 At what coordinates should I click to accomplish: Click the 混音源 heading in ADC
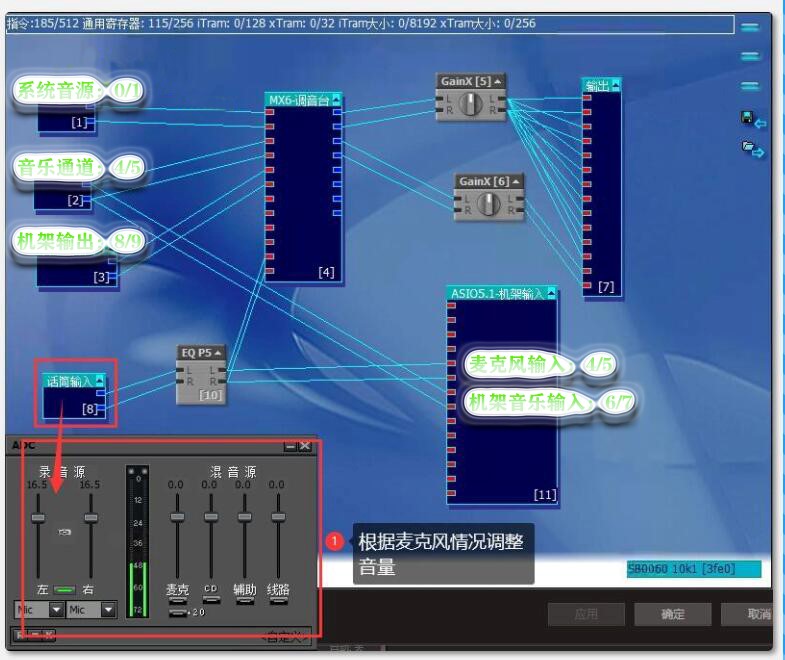coord(233,472)
